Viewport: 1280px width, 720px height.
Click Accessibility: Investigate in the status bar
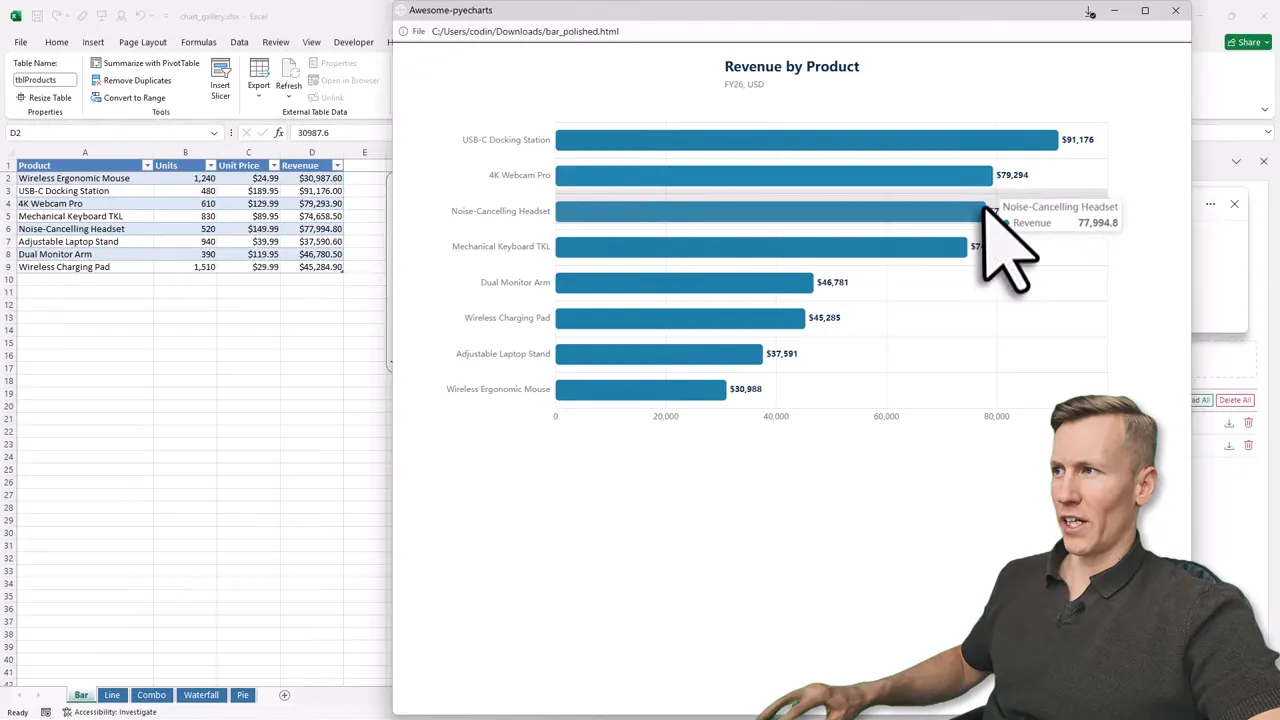[x=110, y=712]
